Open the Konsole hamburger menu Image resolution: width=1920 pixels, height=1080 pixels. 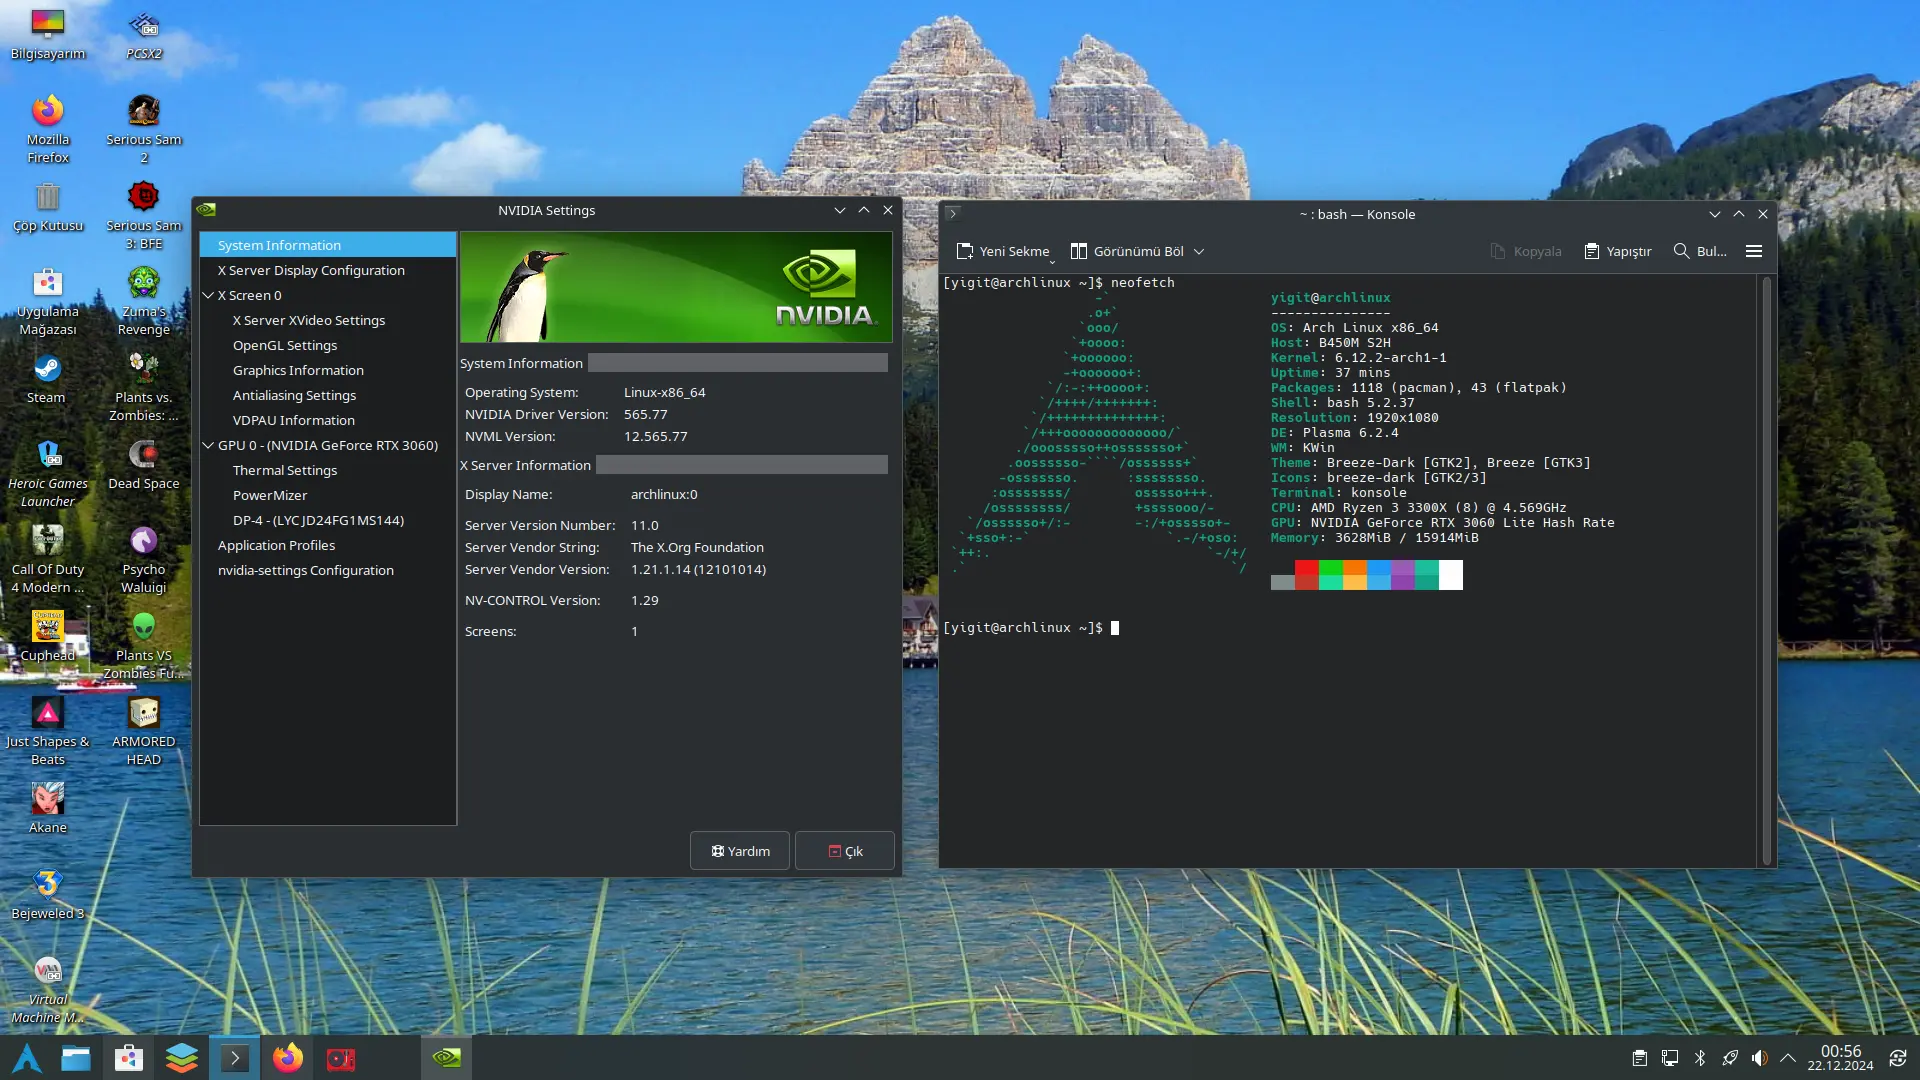pyautogui.click(x=1754, y=252)
